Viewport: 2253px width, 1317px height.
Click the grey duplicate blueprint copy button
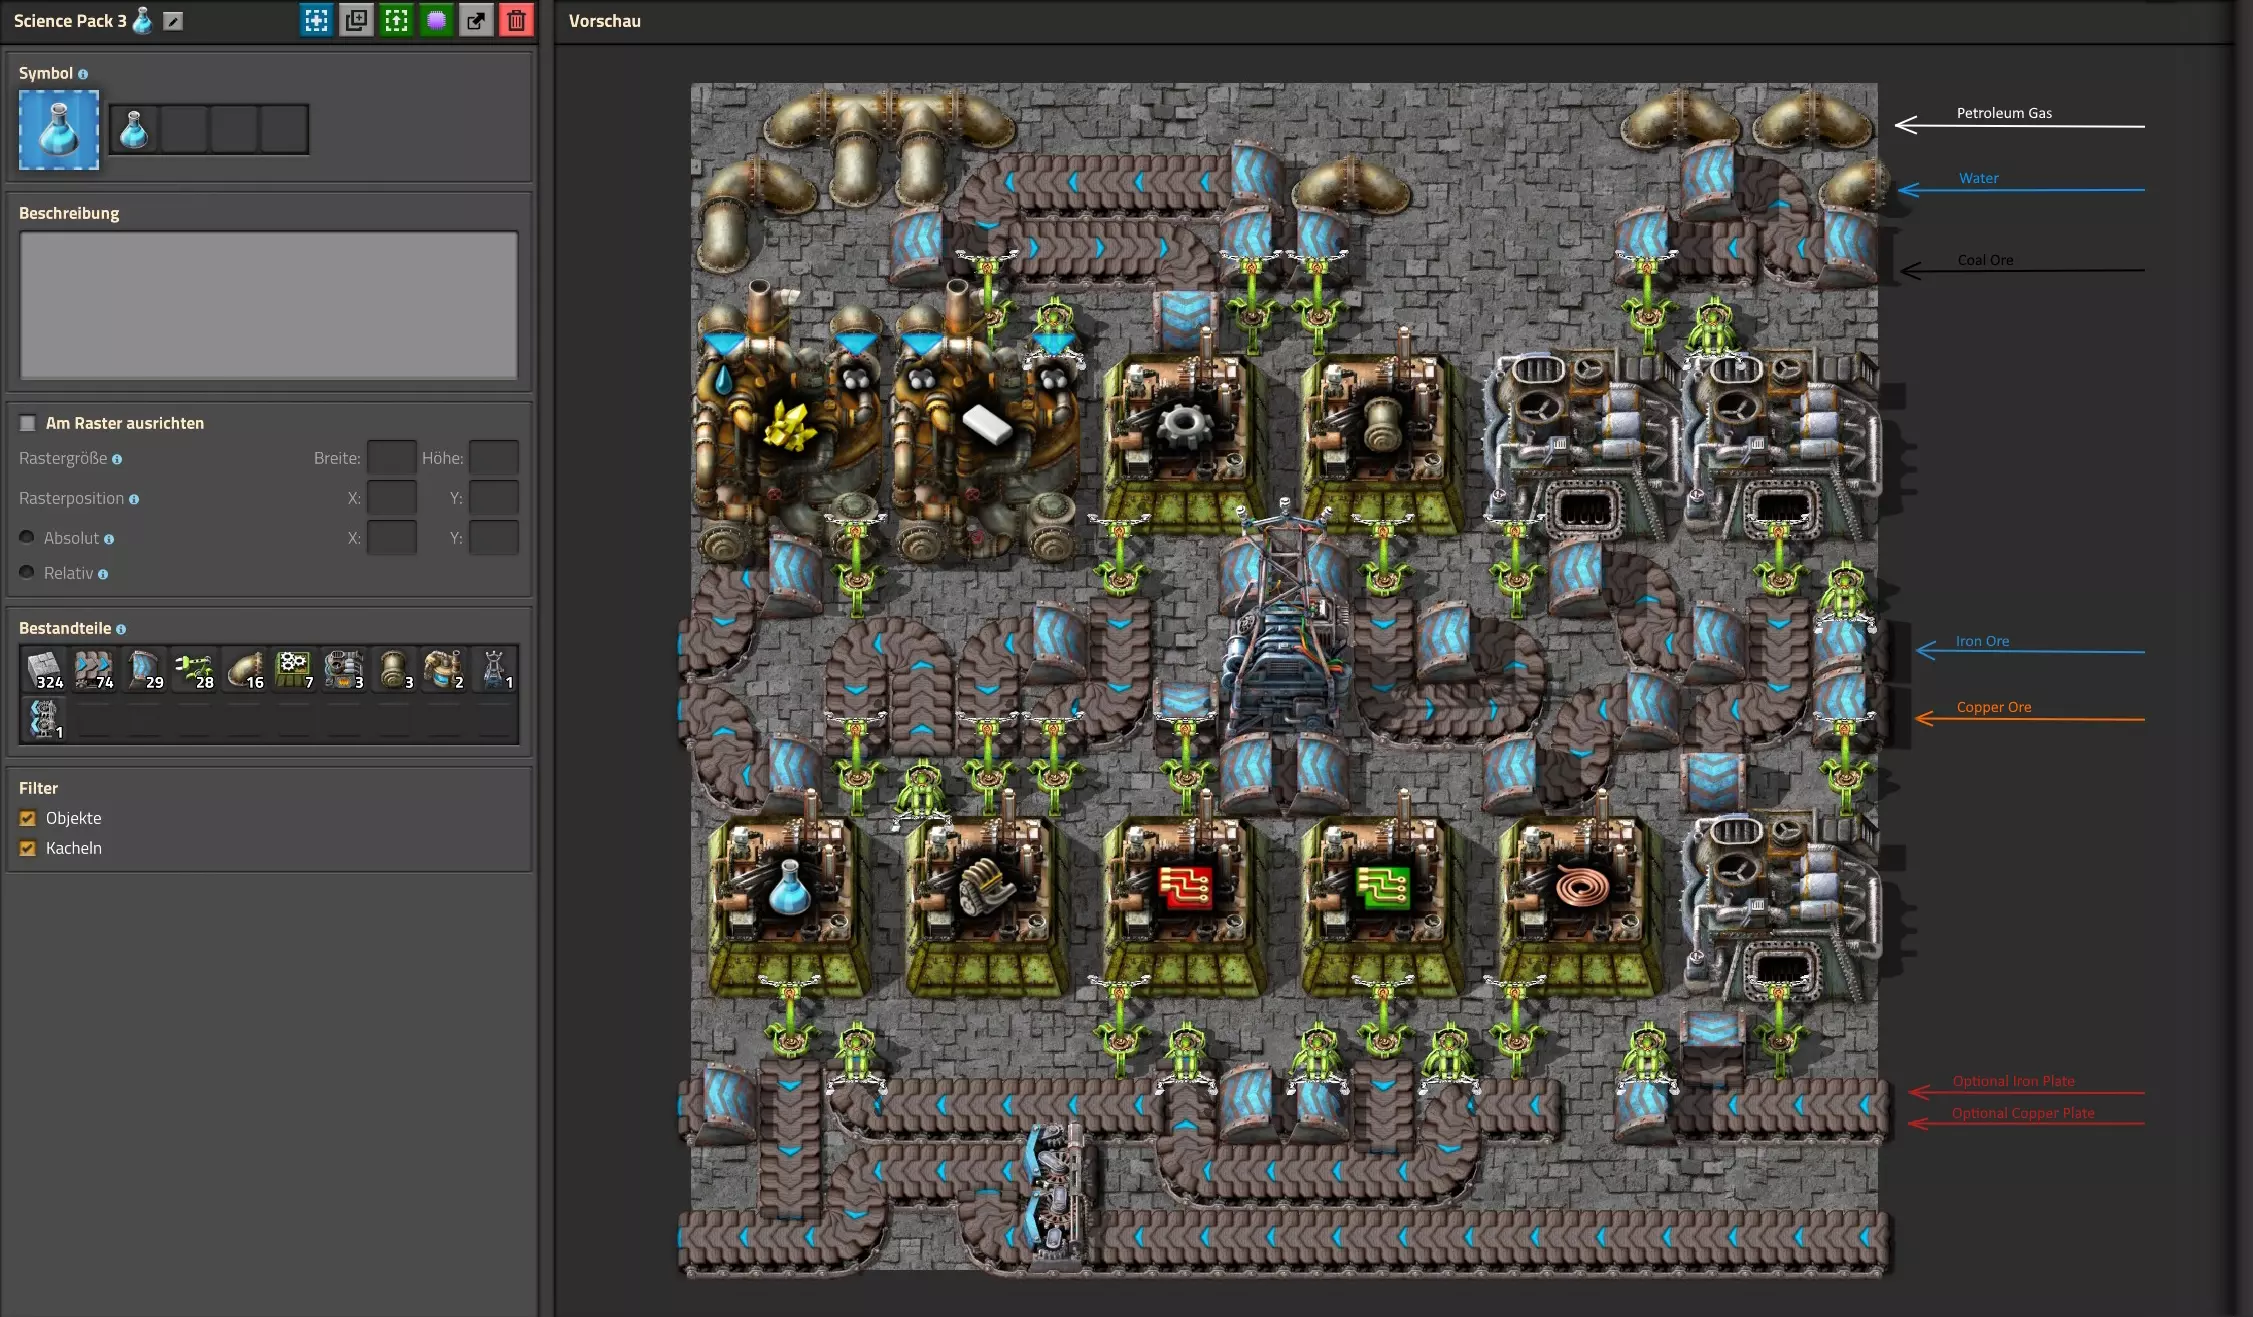(x=356, y=20)
